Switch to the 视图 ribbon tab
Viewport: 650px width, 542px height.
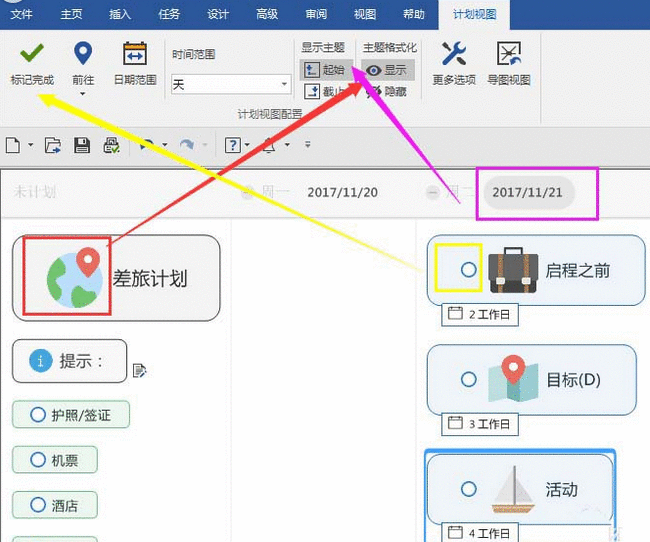click(x=365, y=15)
